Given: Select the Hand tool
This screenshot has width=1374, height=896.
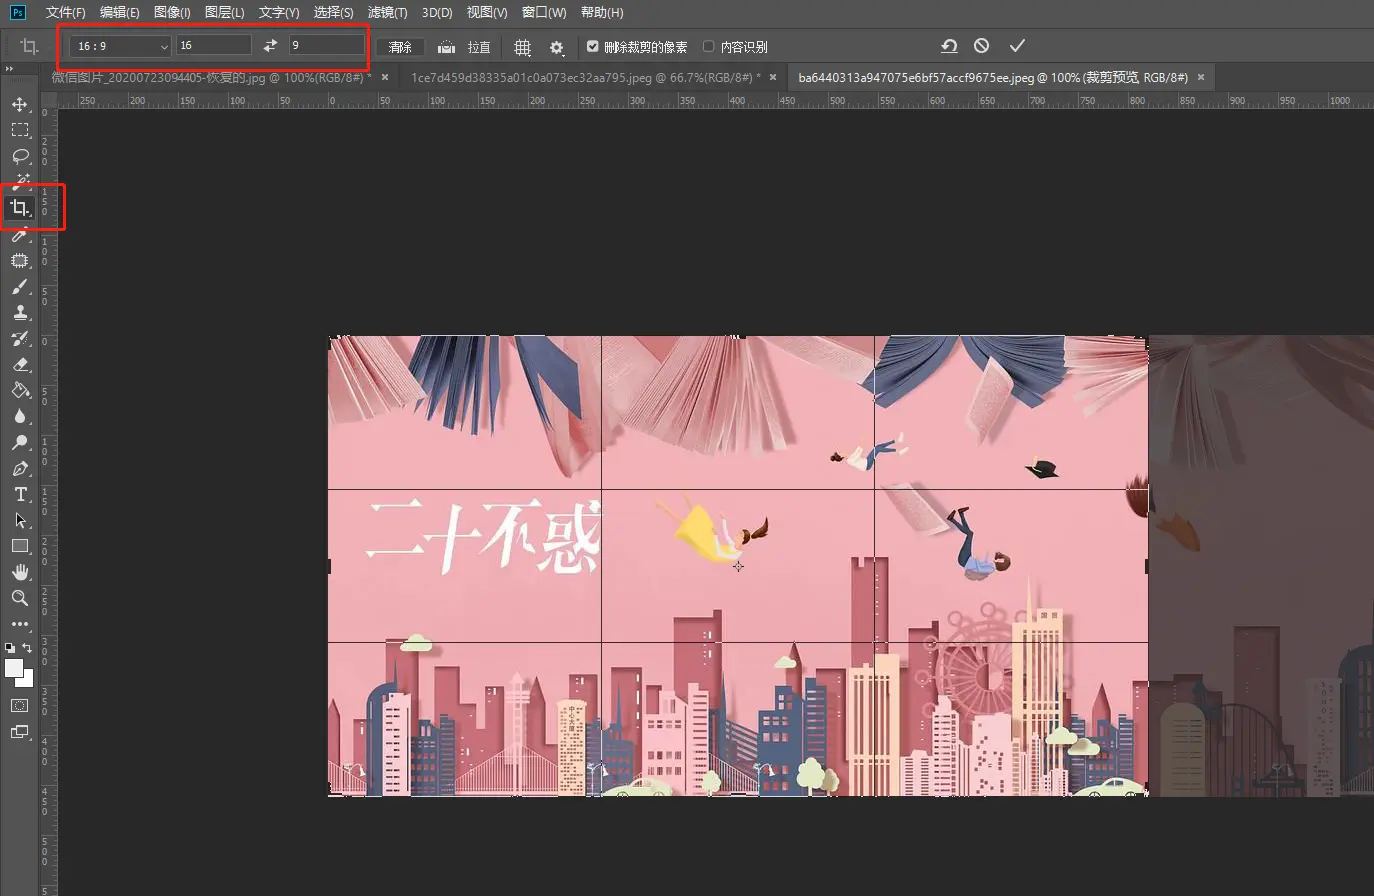Looking at the screenshot, I should (19, 572).
